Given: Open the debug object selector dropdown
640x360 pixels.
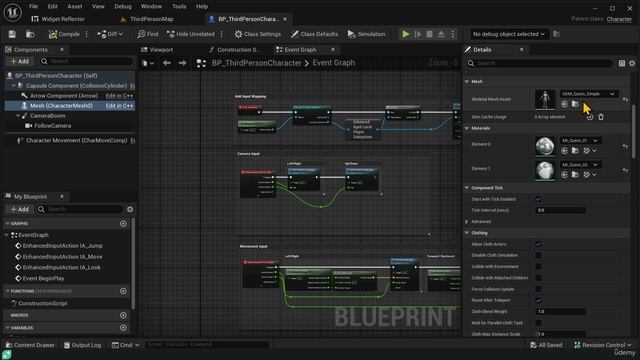Looking at the screenshot, I should [509, 34].
